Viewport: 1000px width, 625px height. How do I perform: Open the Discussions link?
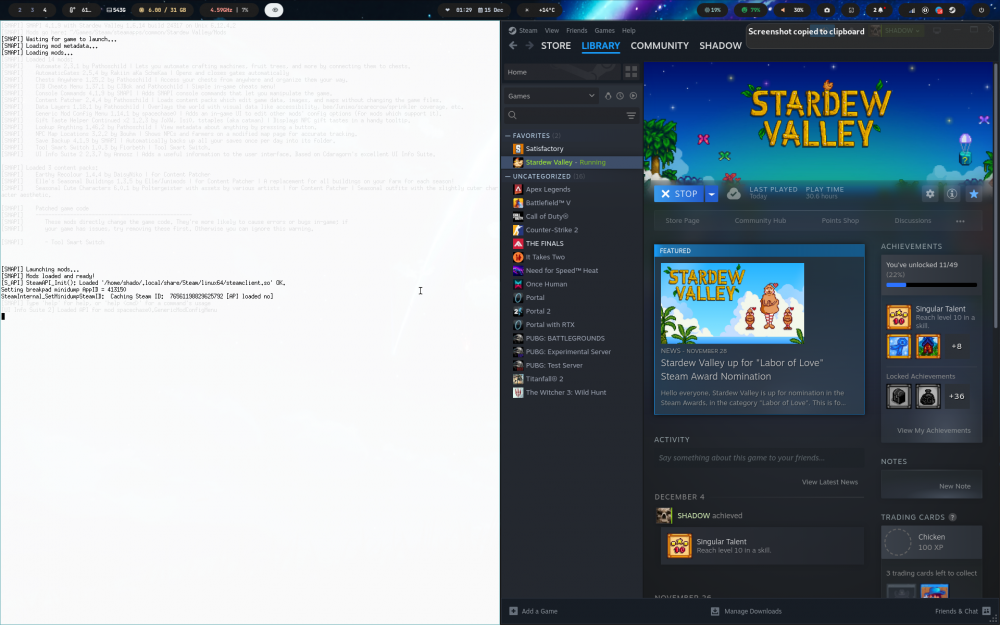pos(913,221)
